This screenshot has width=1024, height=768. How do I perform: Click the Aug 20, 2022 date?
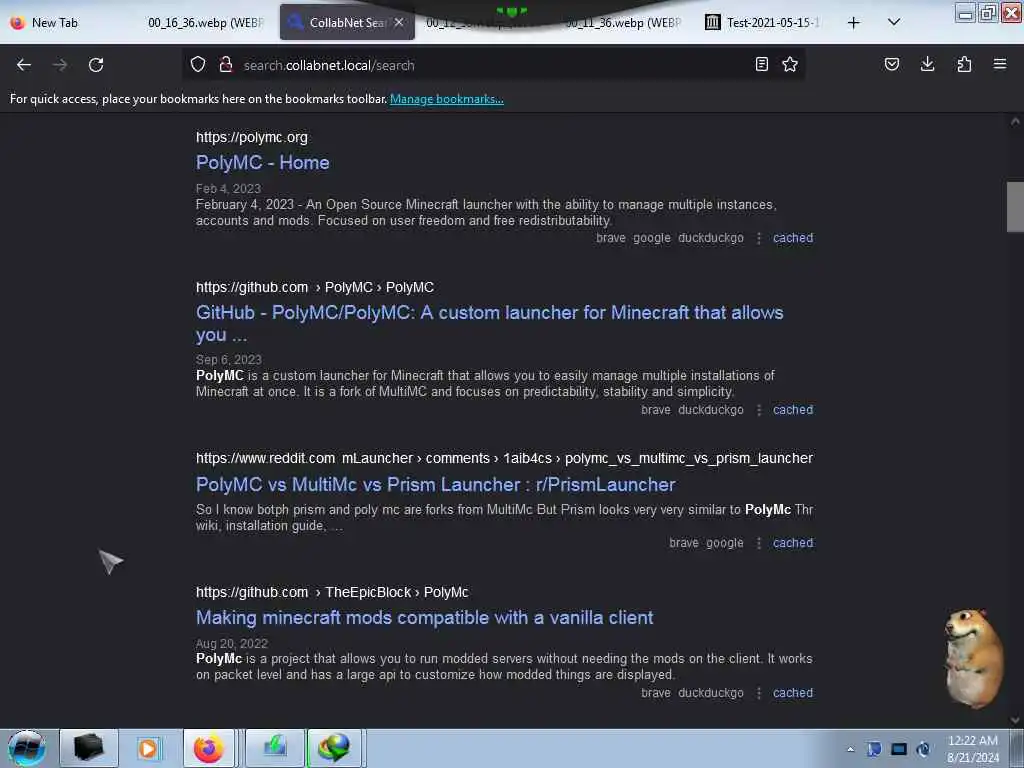tap(232, 644)
